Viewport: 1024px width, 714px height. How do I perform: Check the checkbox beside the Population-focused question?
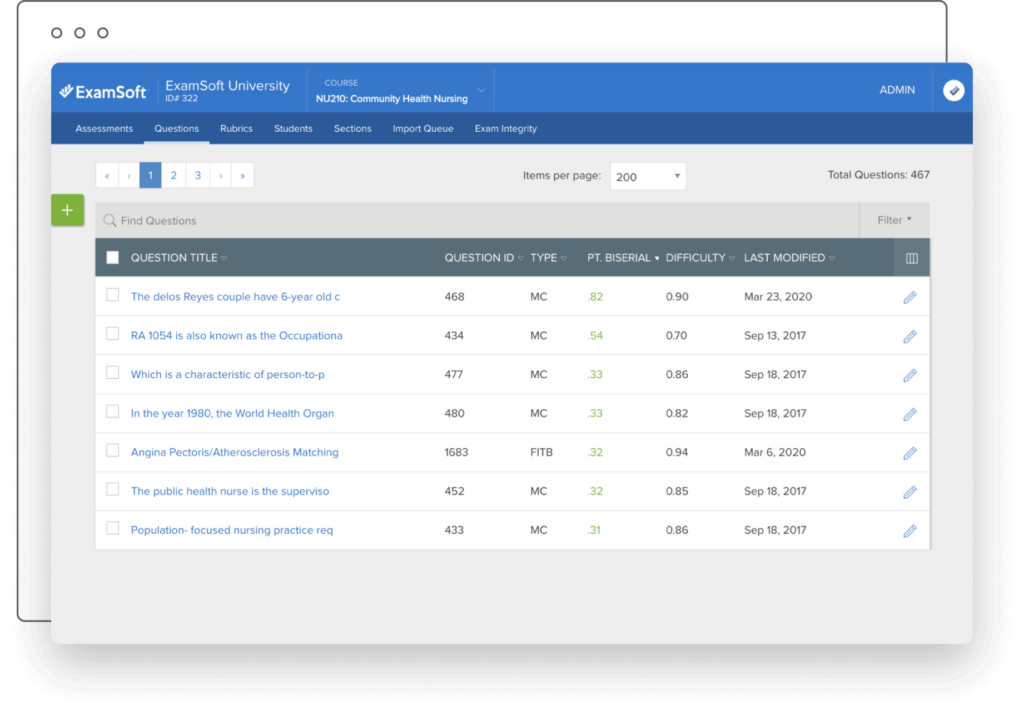112,529
